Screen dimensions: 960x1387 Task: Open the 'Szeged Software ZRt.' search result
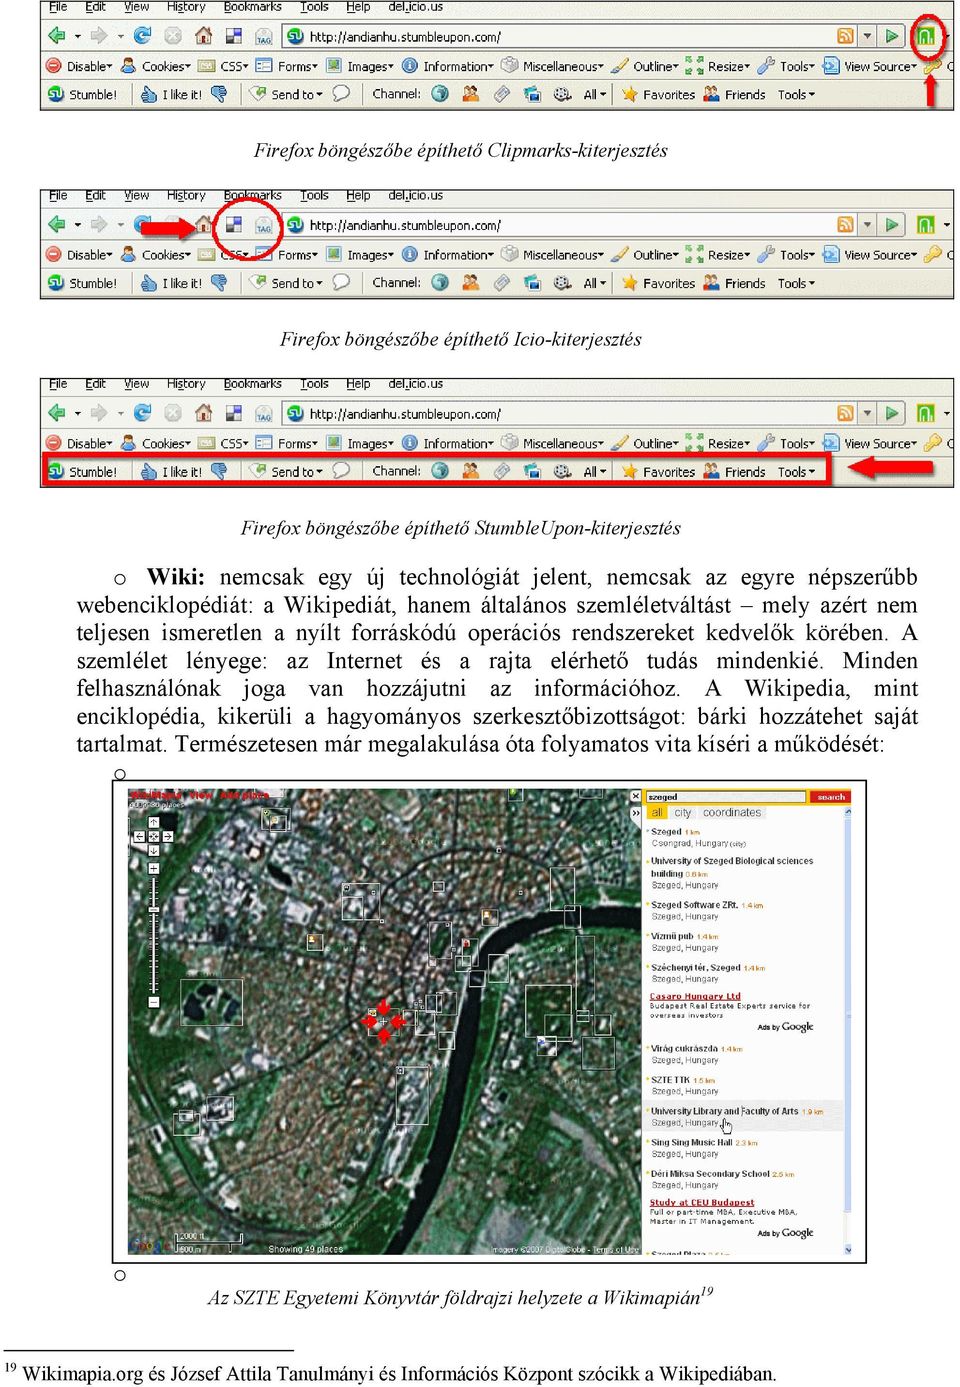point(694,905)
